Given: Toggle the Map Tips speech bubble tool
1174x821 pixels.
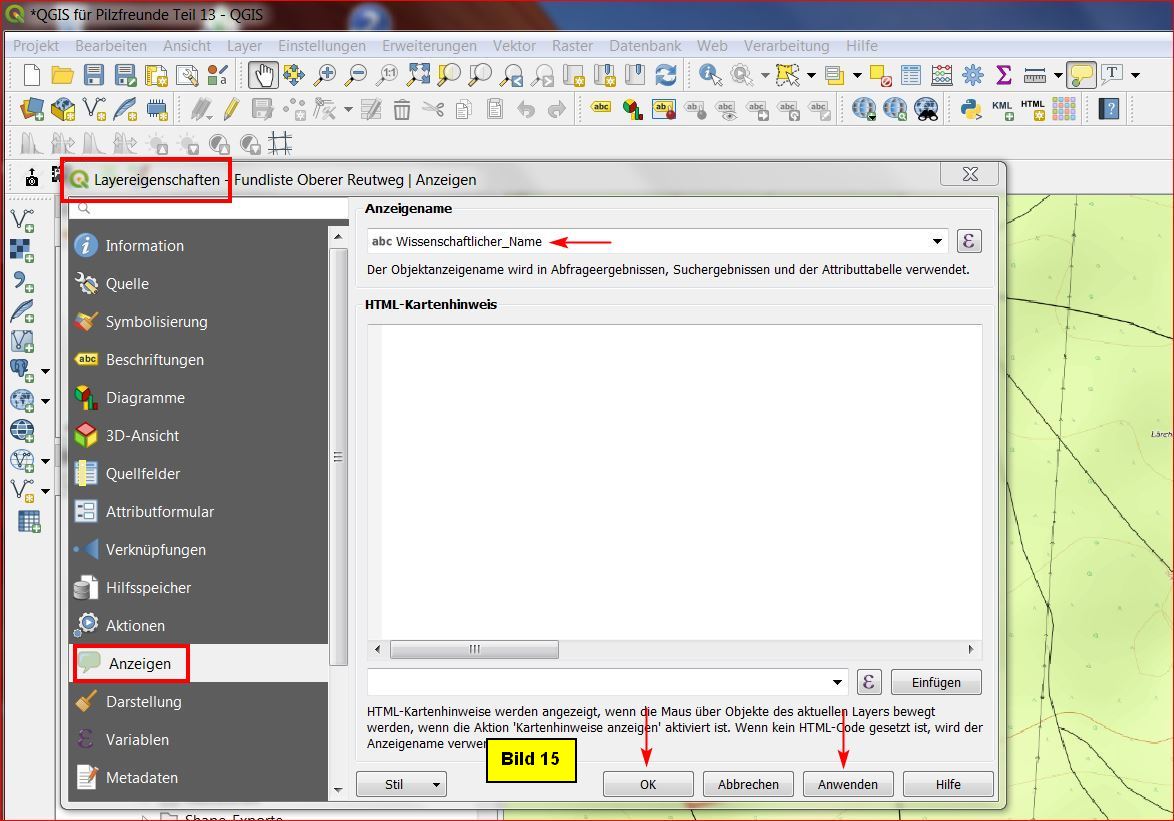Looking at the screenshot, I should click(x=1081, y=75).
